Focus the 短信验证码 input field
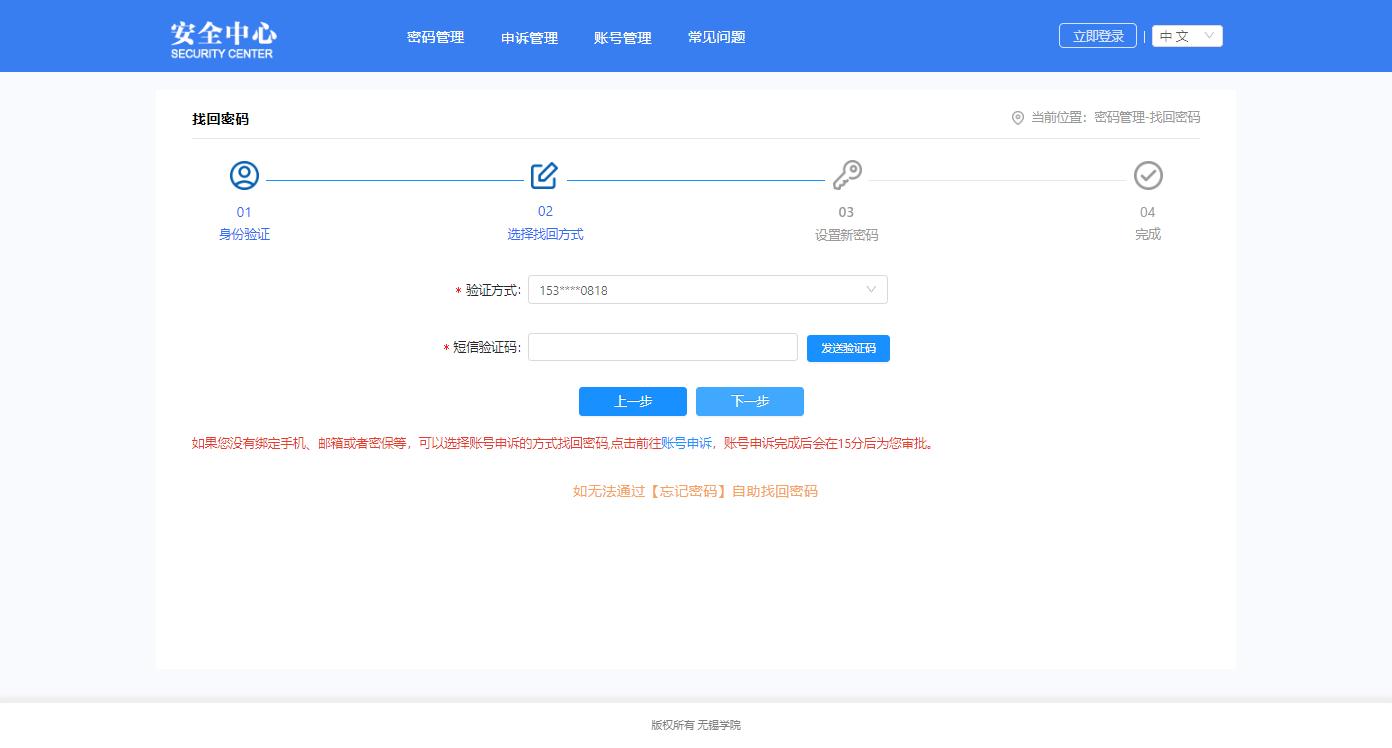Image resolution: width=1392 pixels, height=748 pixels. pyautogui.click(x=662, y=347)
